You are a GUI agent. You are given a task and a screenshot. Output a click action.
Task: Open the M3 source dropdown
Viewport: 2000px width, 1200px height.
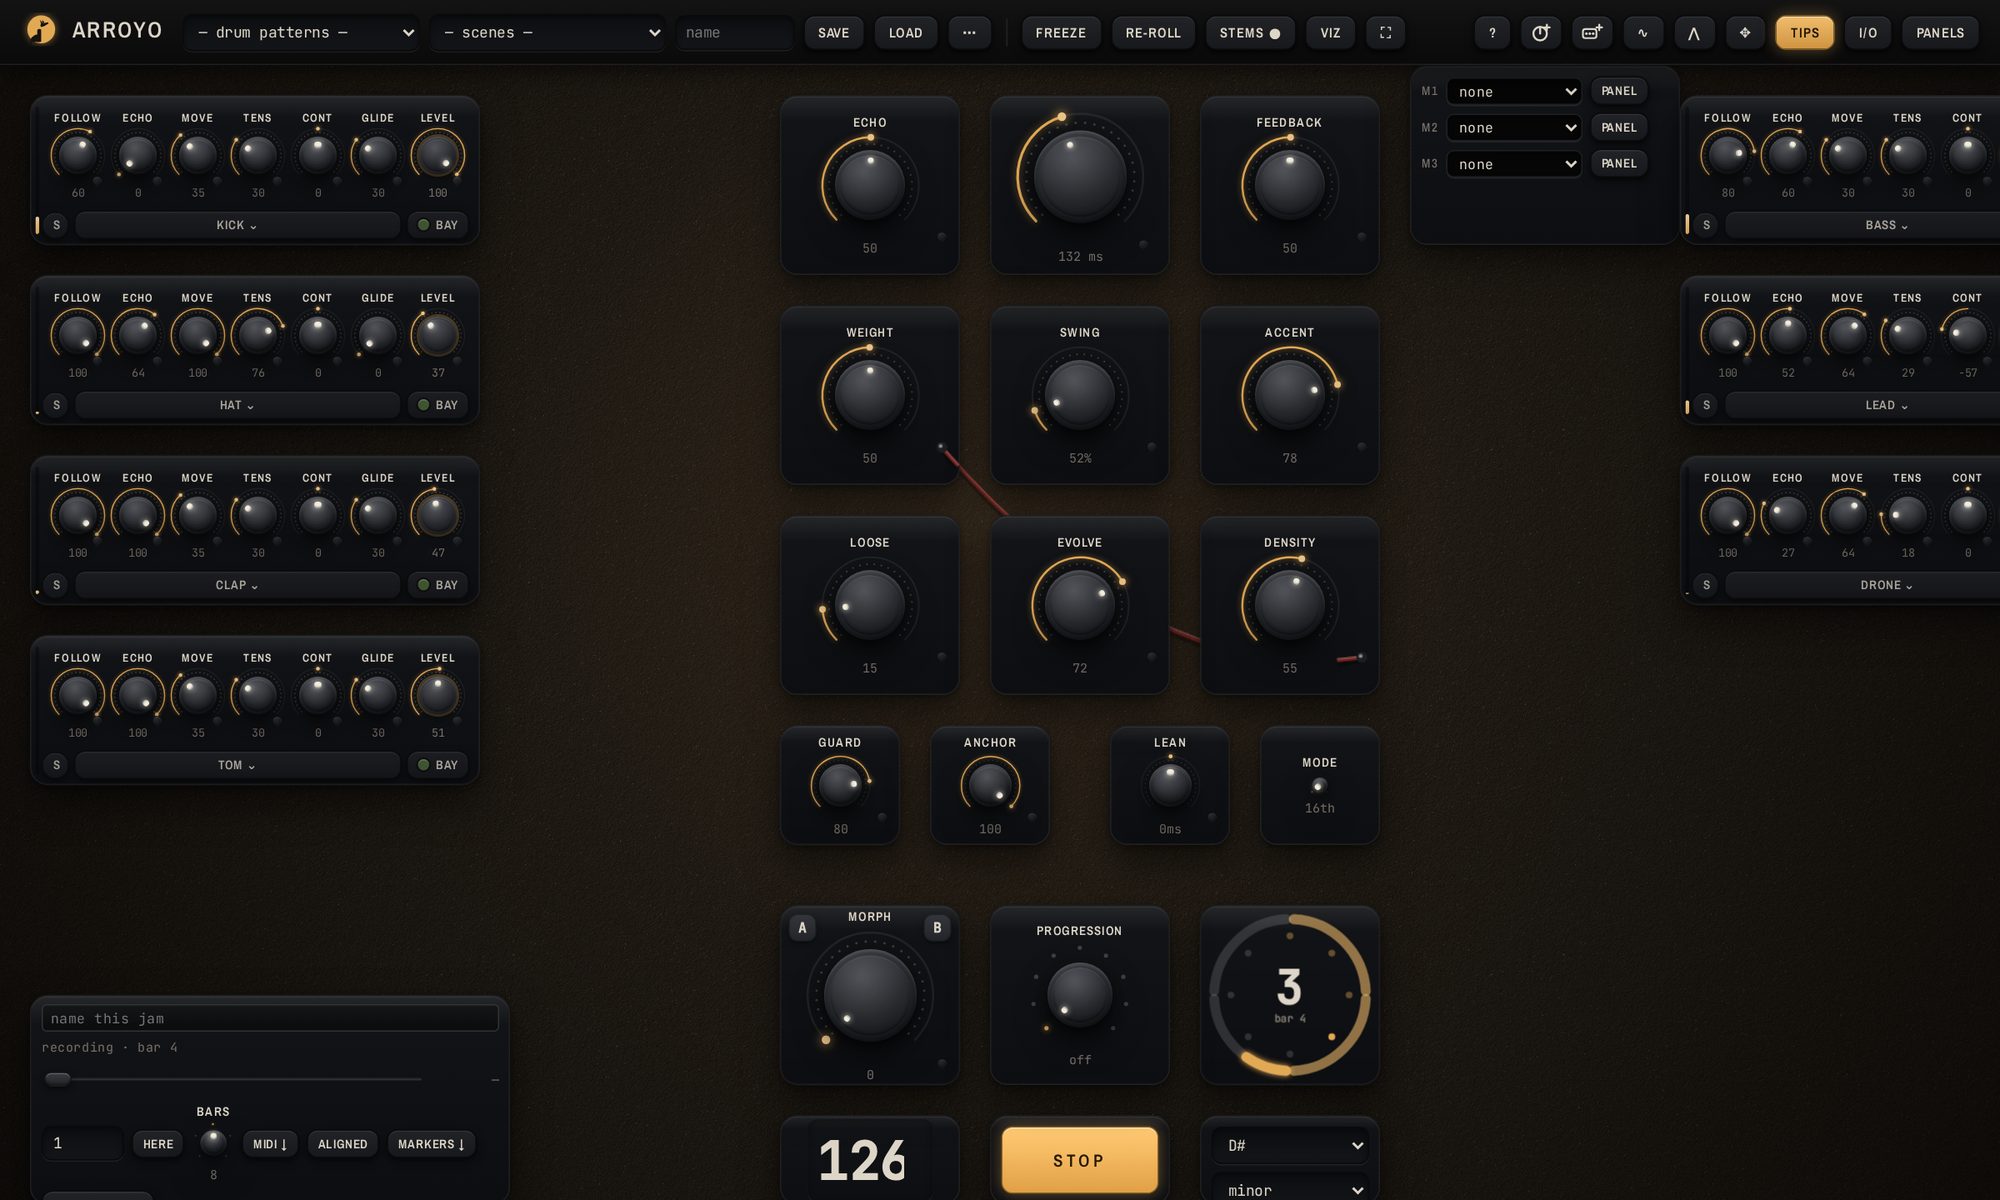[x=1514, y=164]
